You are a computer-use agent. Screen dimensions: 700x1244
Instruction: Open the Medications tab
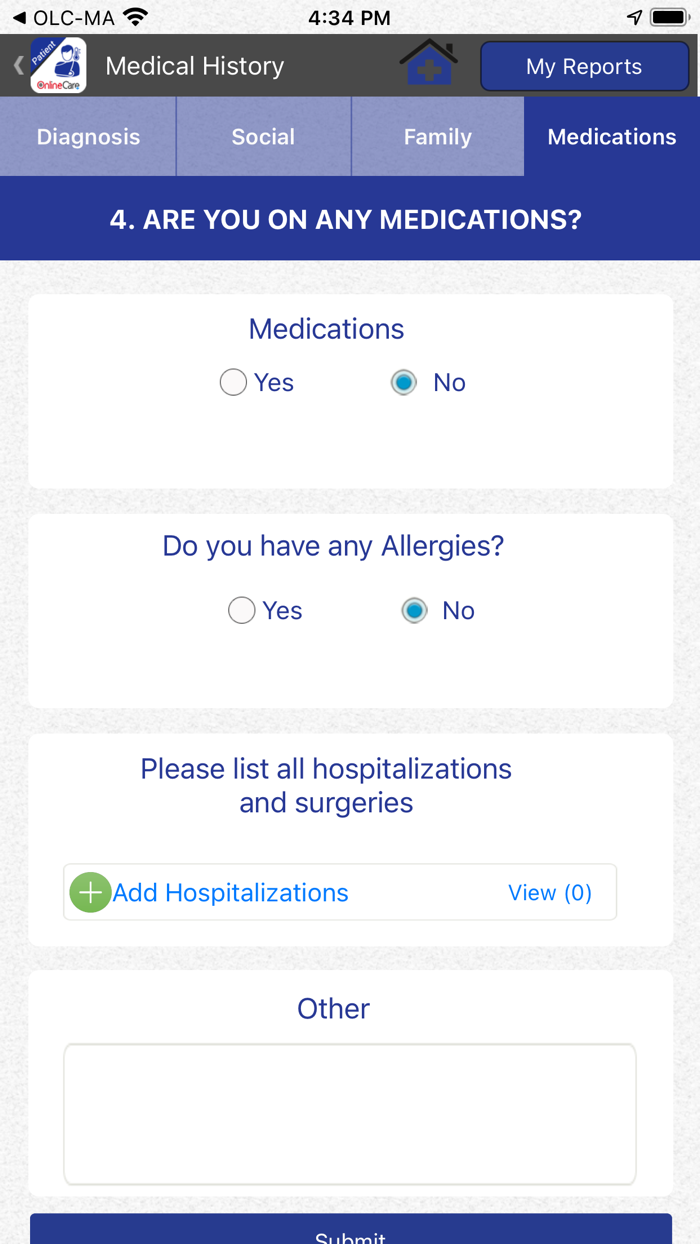tap(612, 136)
